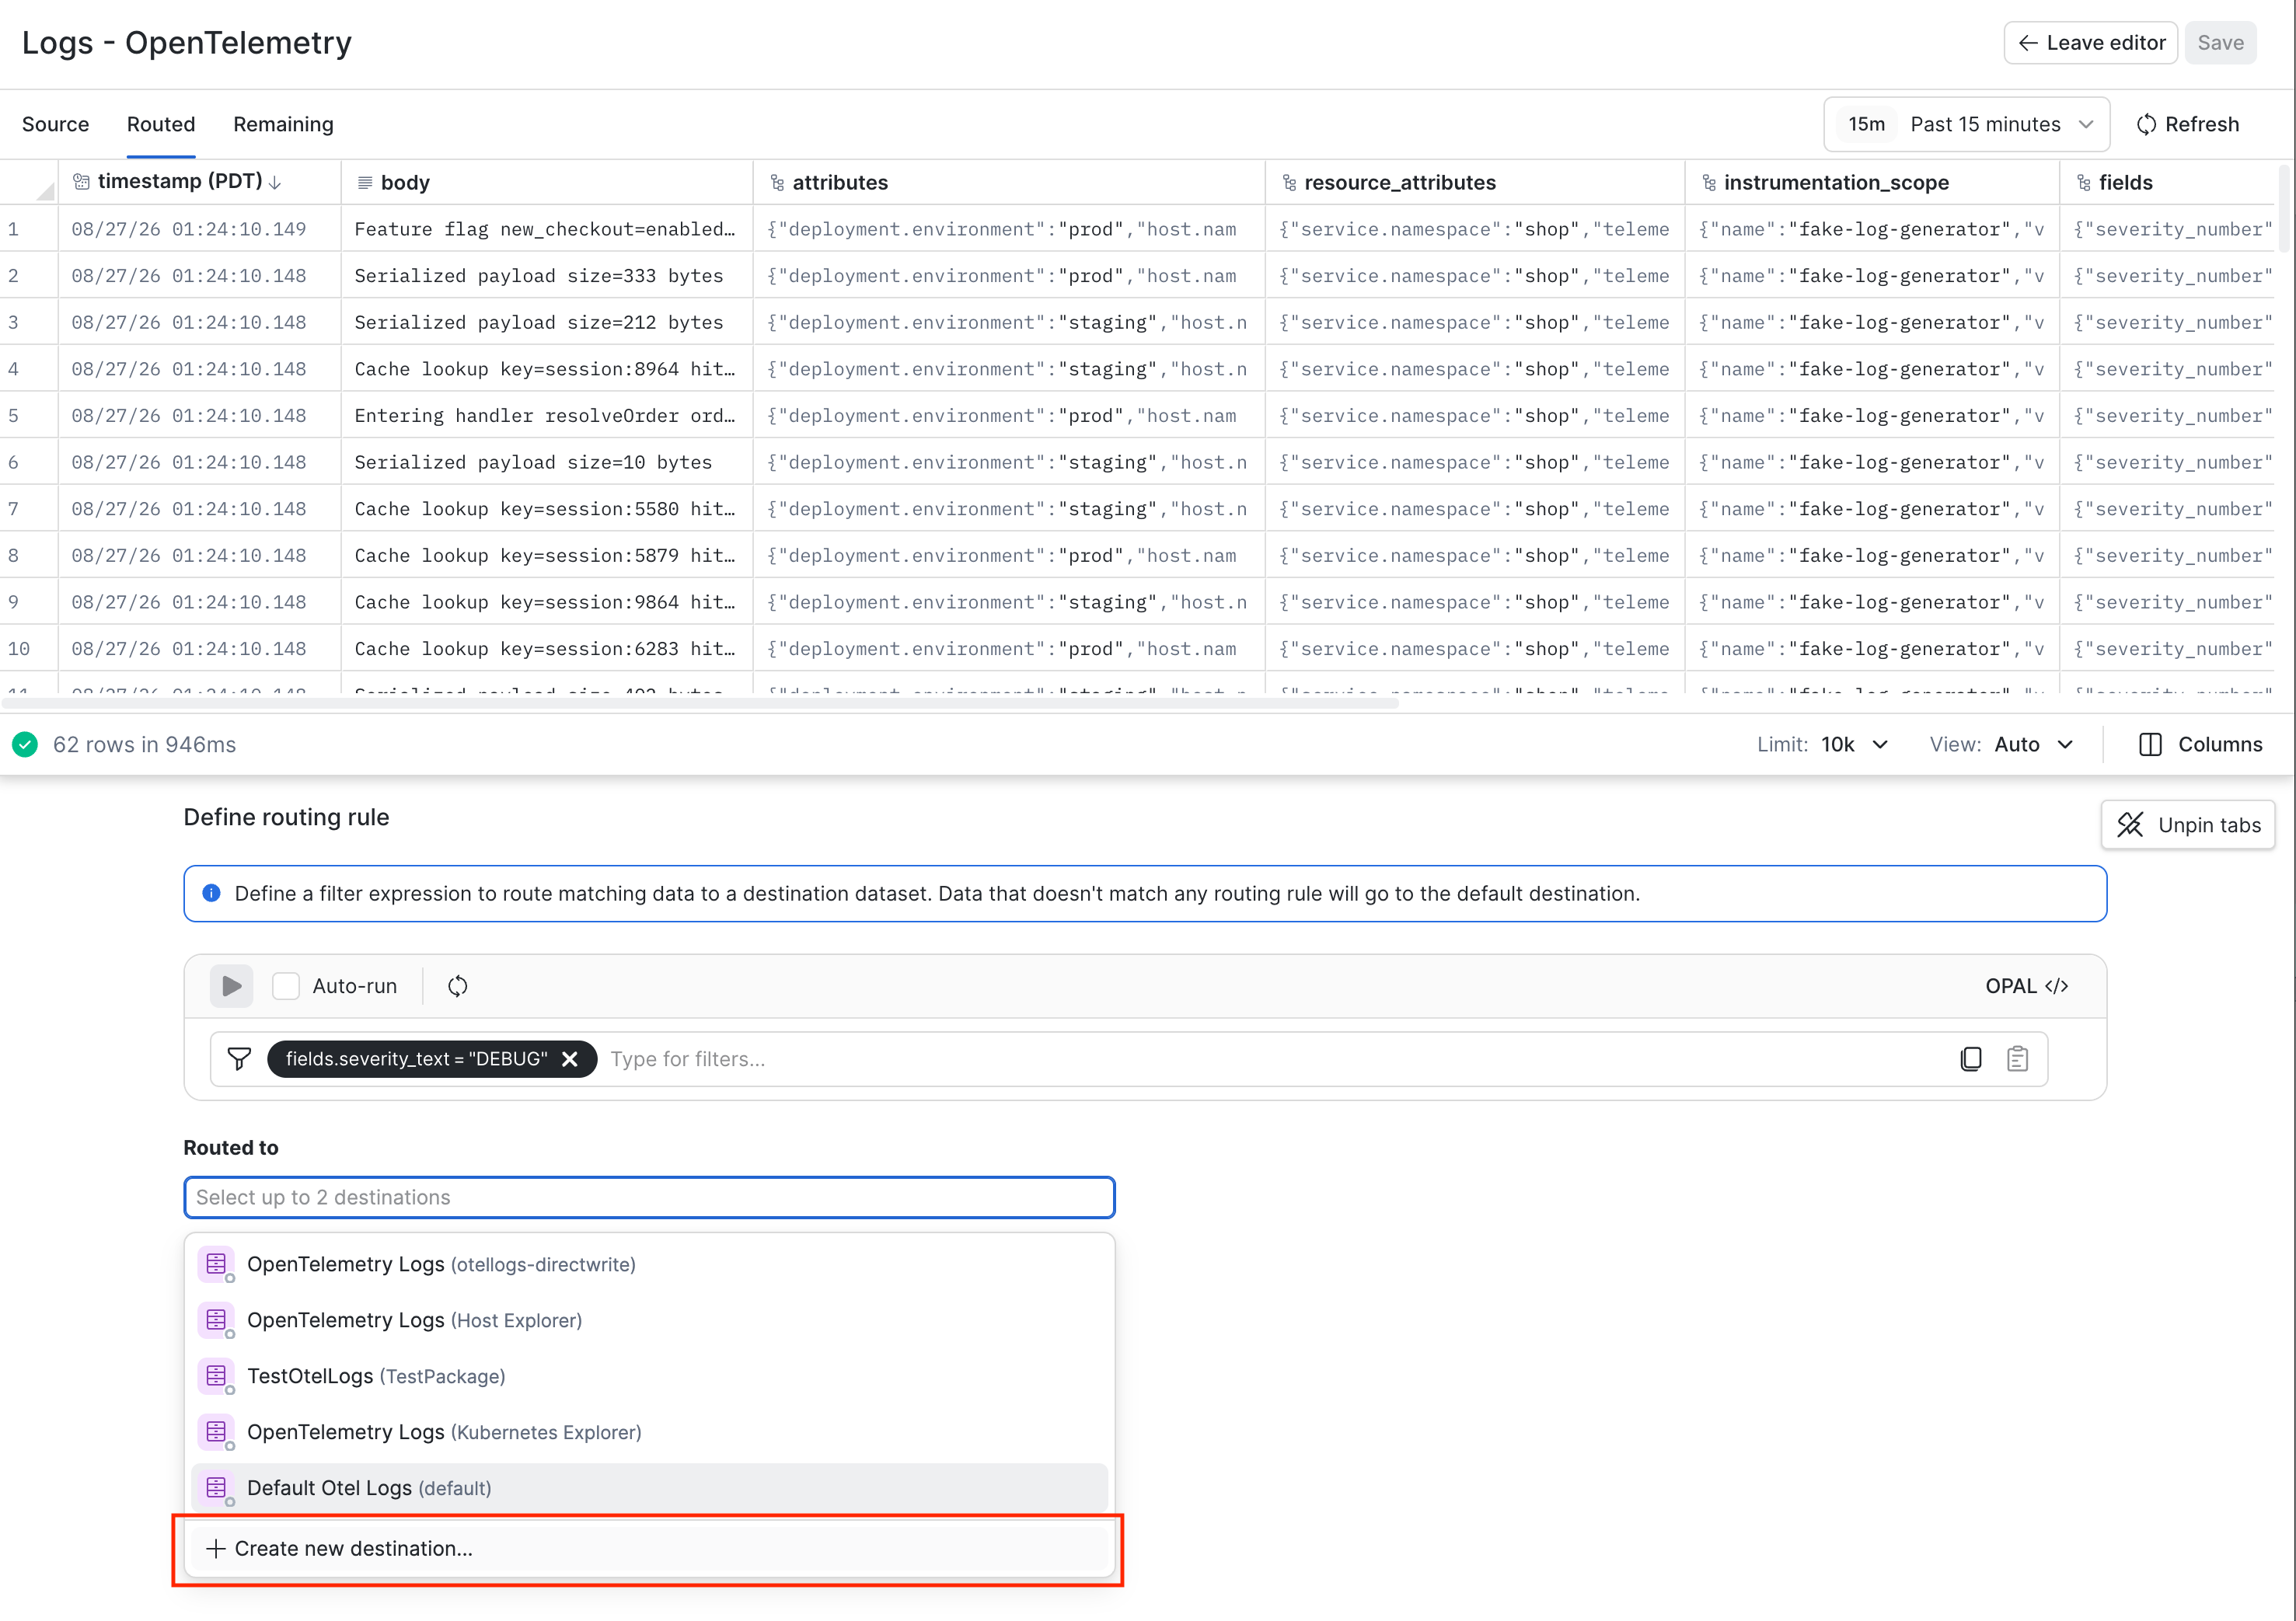2296x1621 pixels.
Task: Click the dataset icon beside Default Otel Logs
Action: pyautogui.click(x=216, y=1488)
